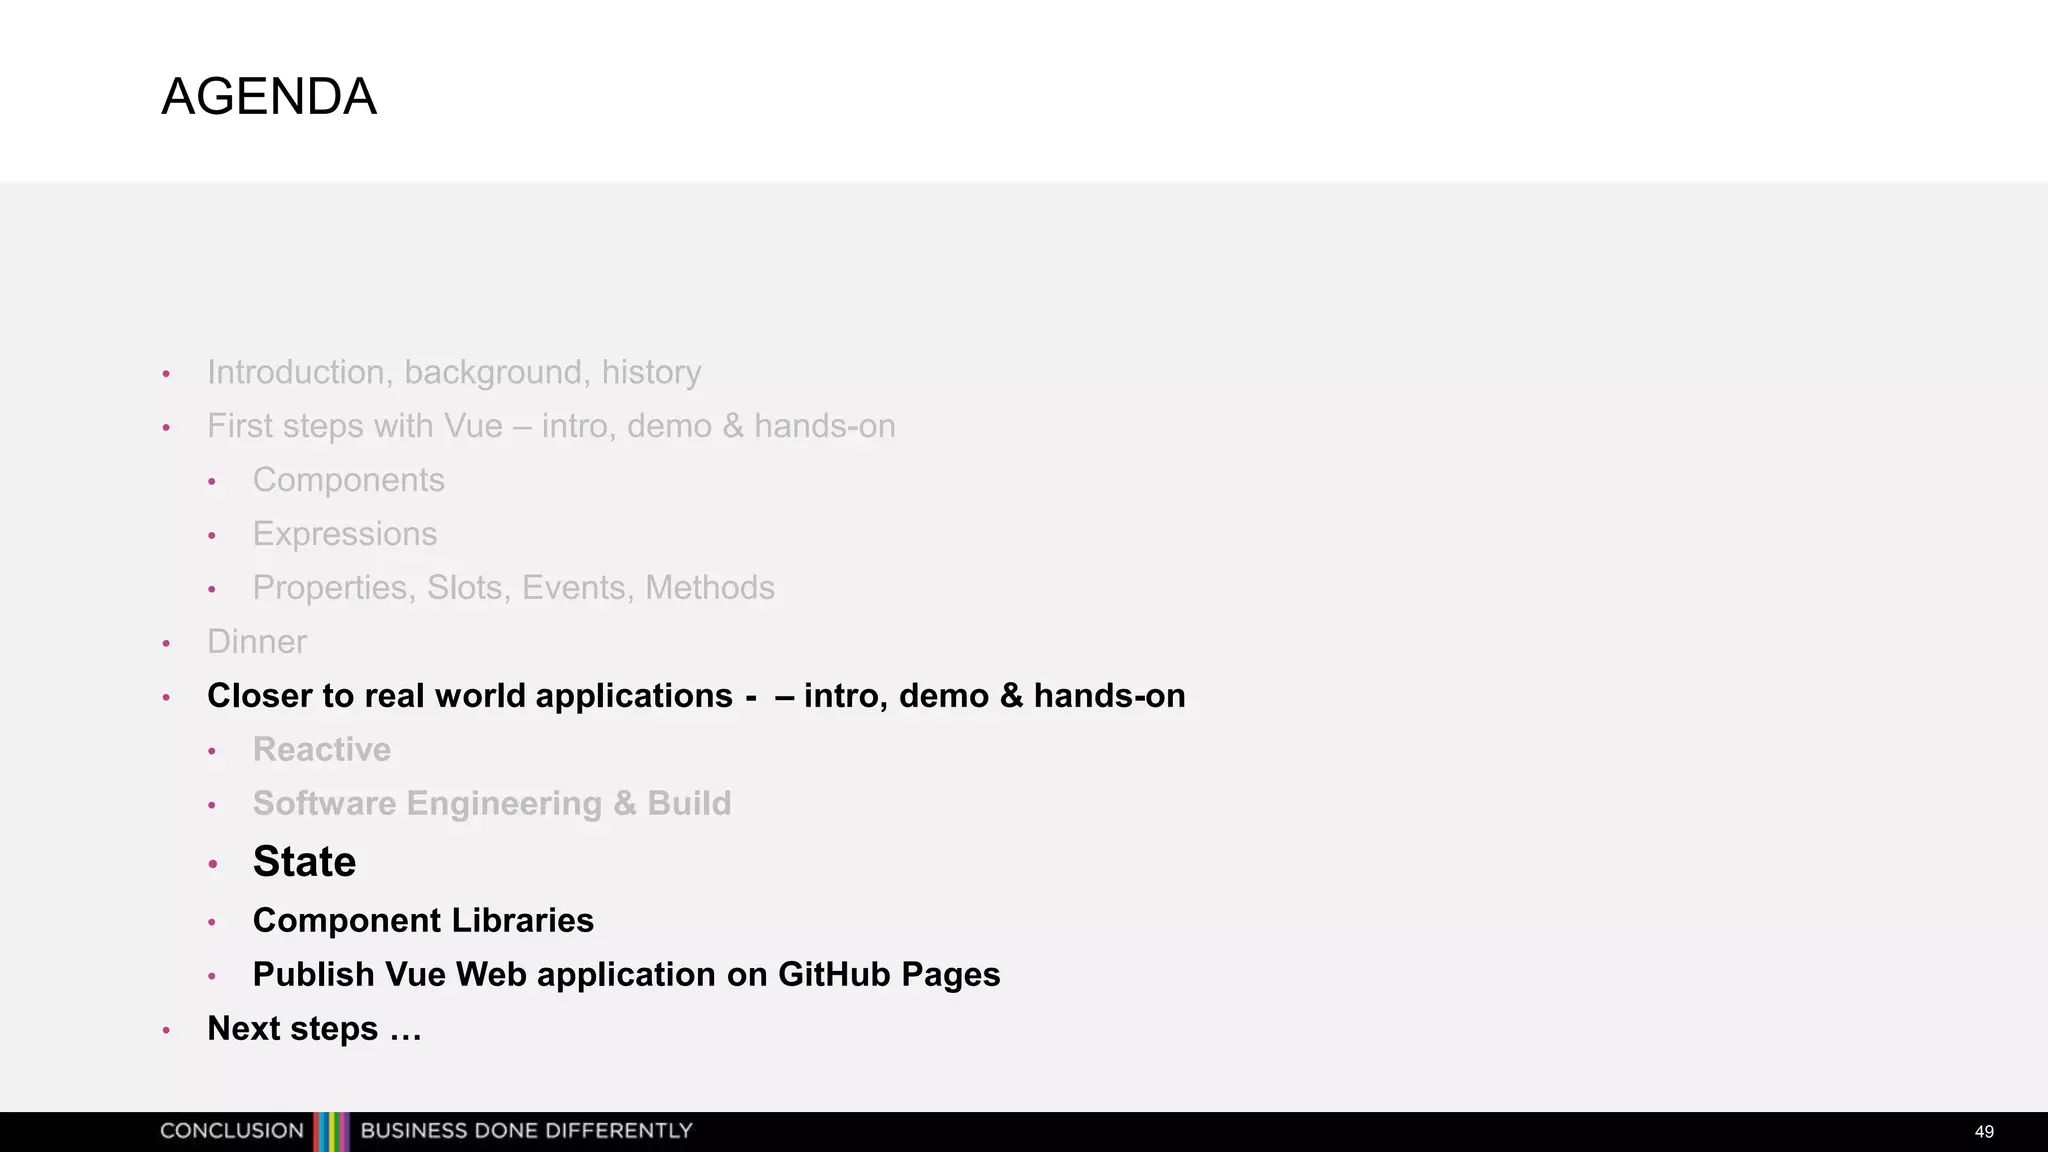Select the 'Components' sub-item
2048x1152 pixels.
(x=348, y=480)
